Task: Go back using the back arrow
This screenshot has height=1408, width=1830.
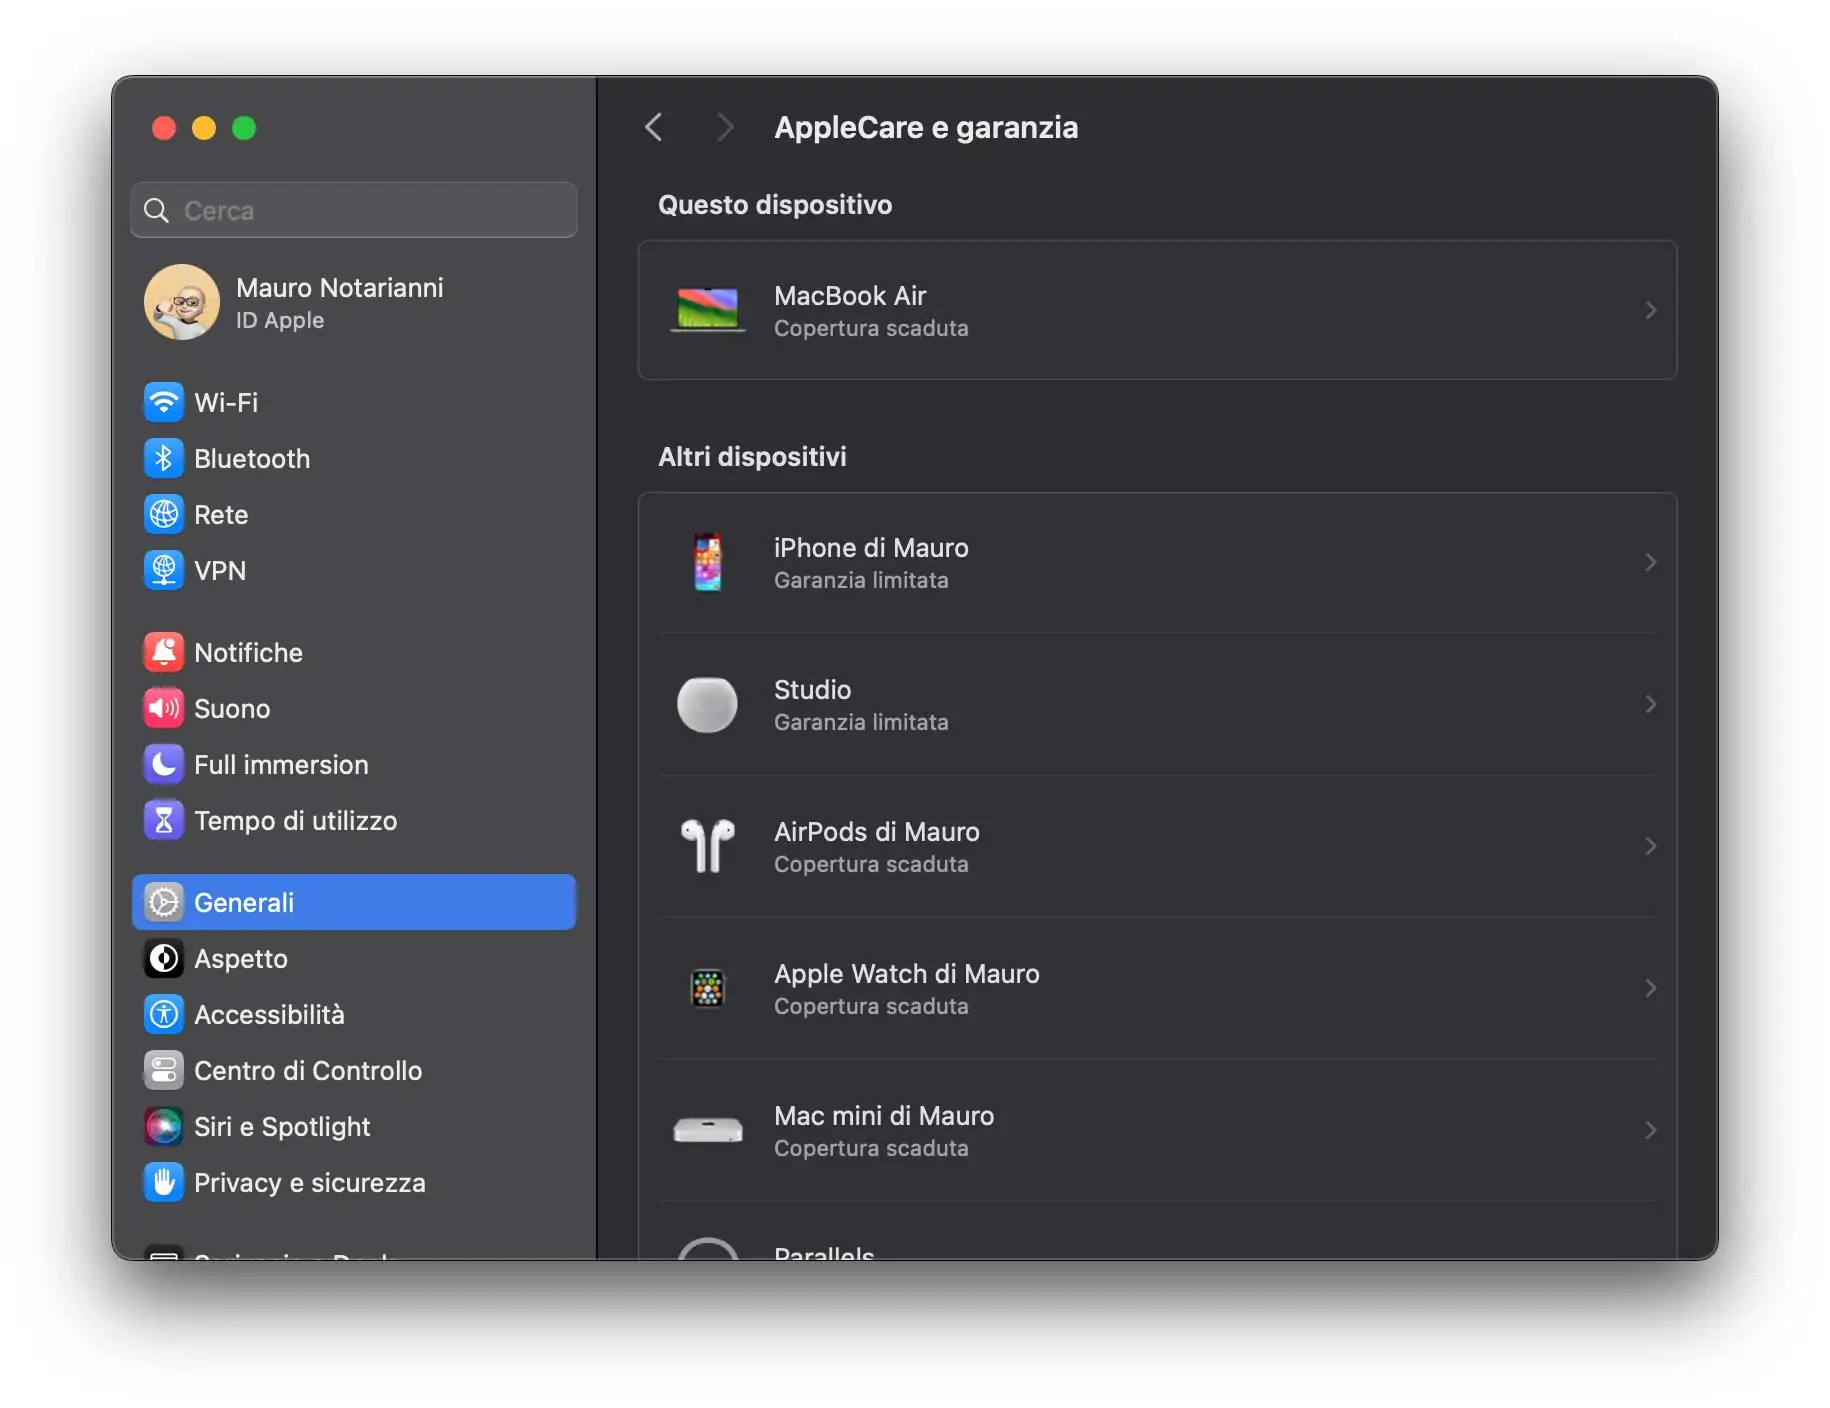Action: click(x=655, y=127)
